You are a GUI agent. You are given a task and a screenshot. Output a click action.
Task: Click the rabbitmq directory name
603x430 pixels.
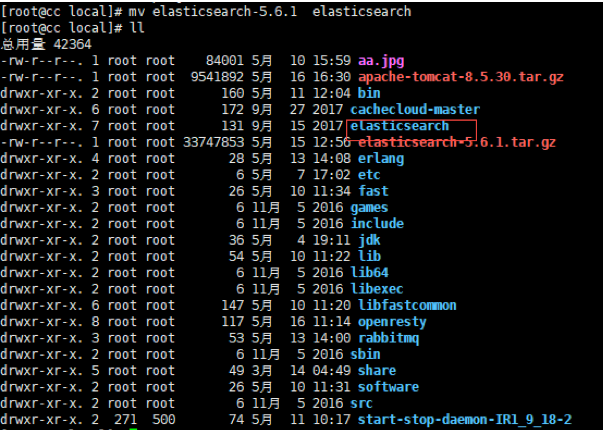pyautogui.click(x=388, y=338)
